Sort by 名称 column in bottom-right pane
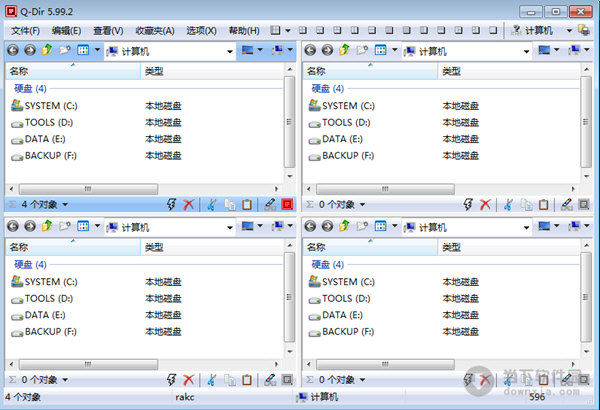 [370, 247]
